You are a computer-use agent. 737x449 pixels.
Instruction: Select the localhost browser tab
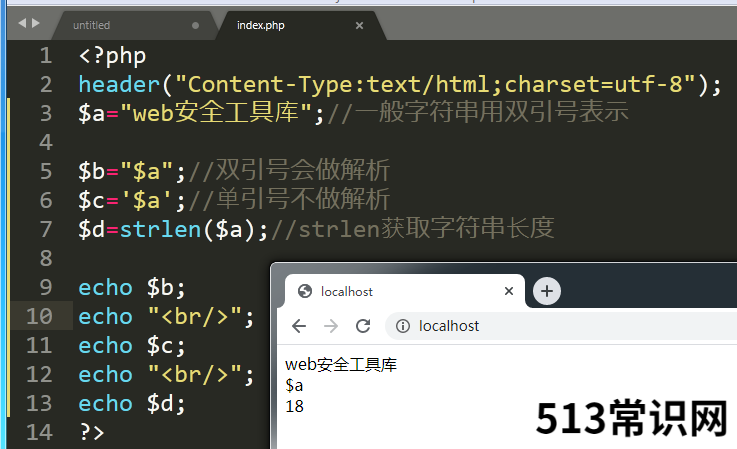tap(404, 291)
